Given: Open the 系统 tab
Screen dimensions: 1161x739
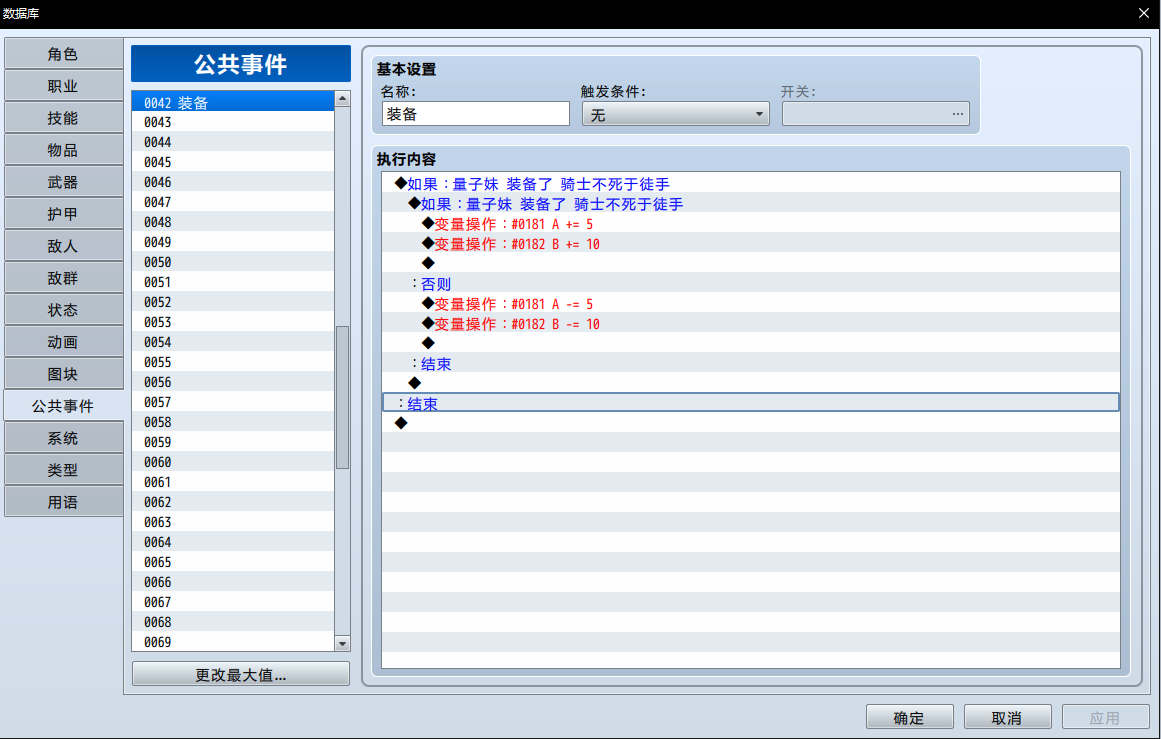Looking at the screenshot, I should coord(63,438).
